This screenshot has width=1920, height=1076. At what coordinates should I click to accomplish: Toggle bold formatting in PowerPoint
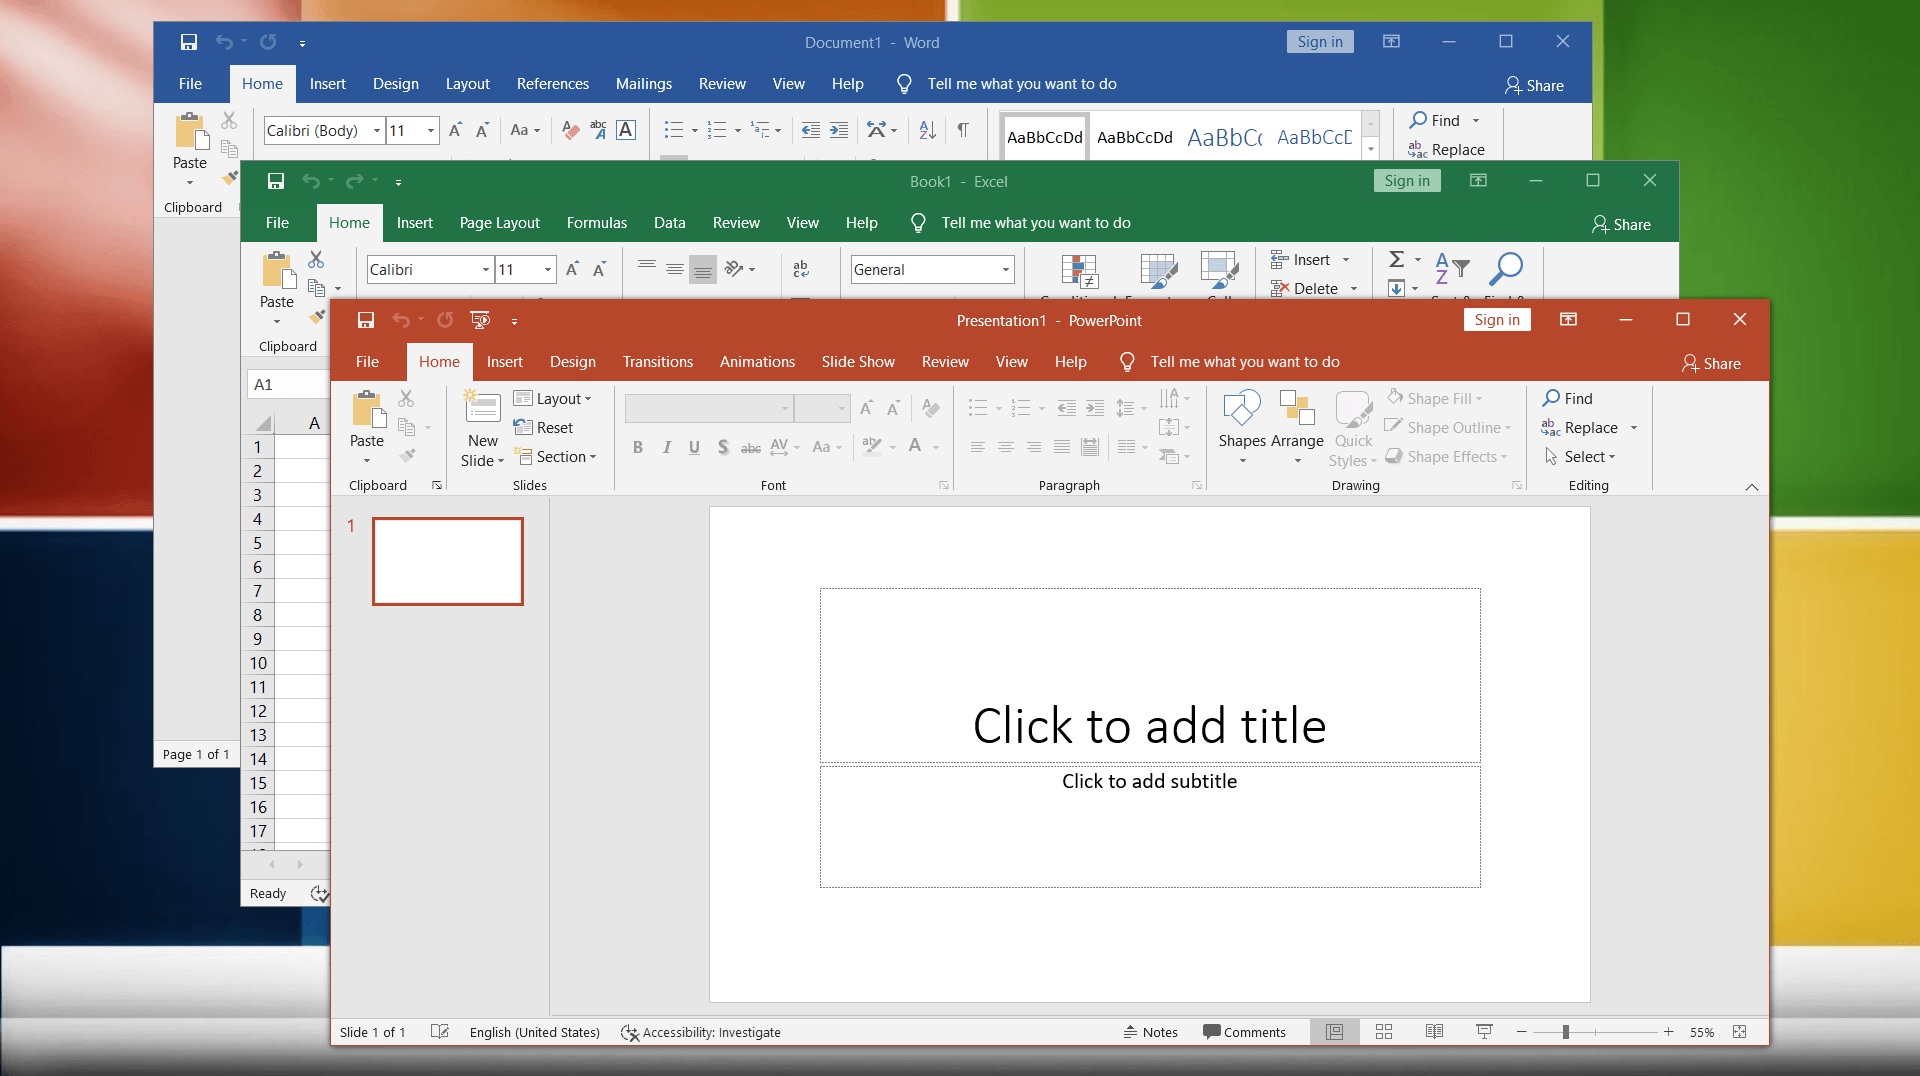(638, 447)
